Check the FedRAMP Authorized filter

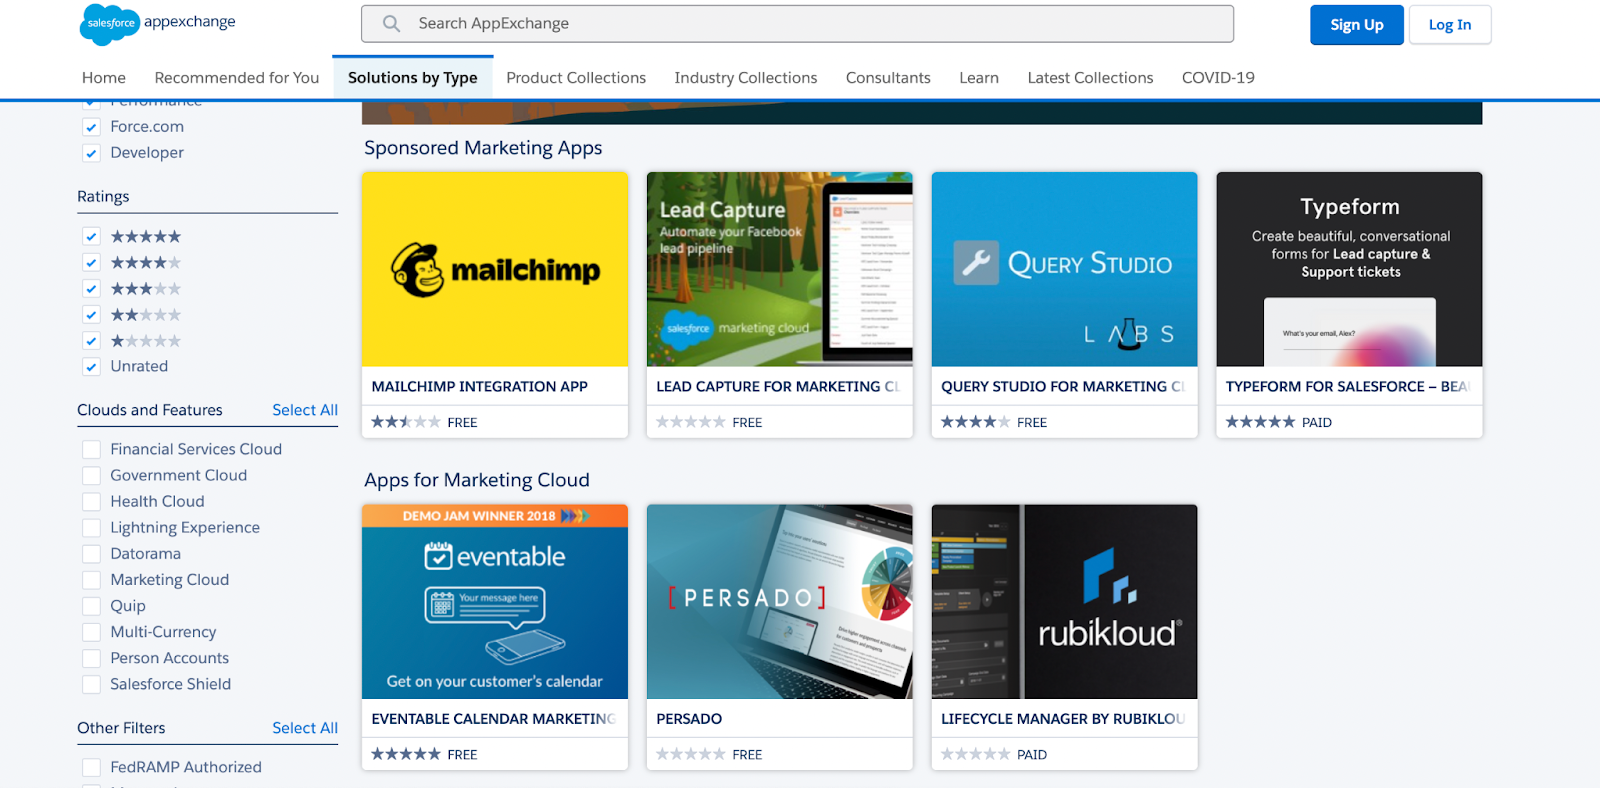pyautogui.click(x=91, y=767)
